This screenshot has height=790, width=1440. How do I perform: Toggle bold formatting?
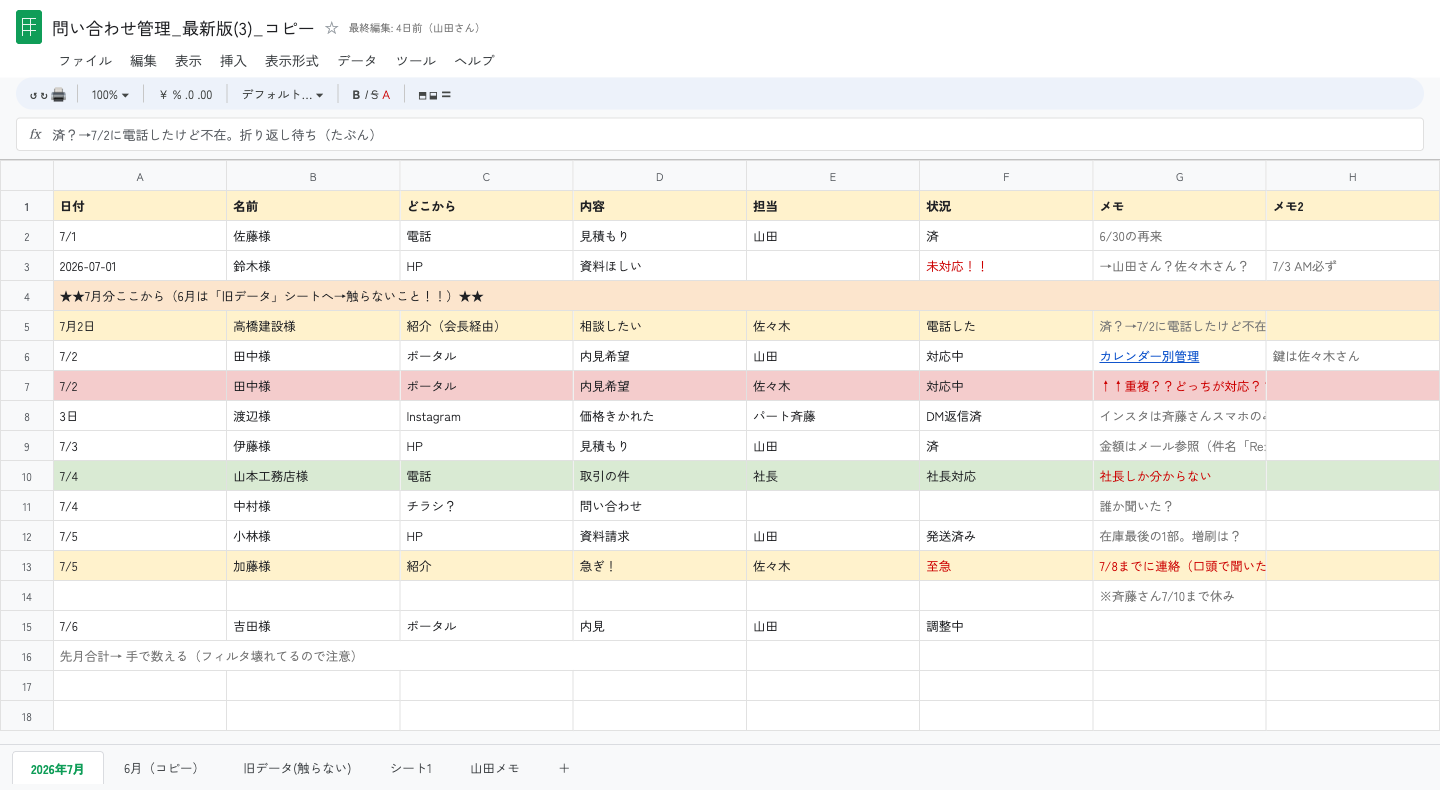(356, 95)
